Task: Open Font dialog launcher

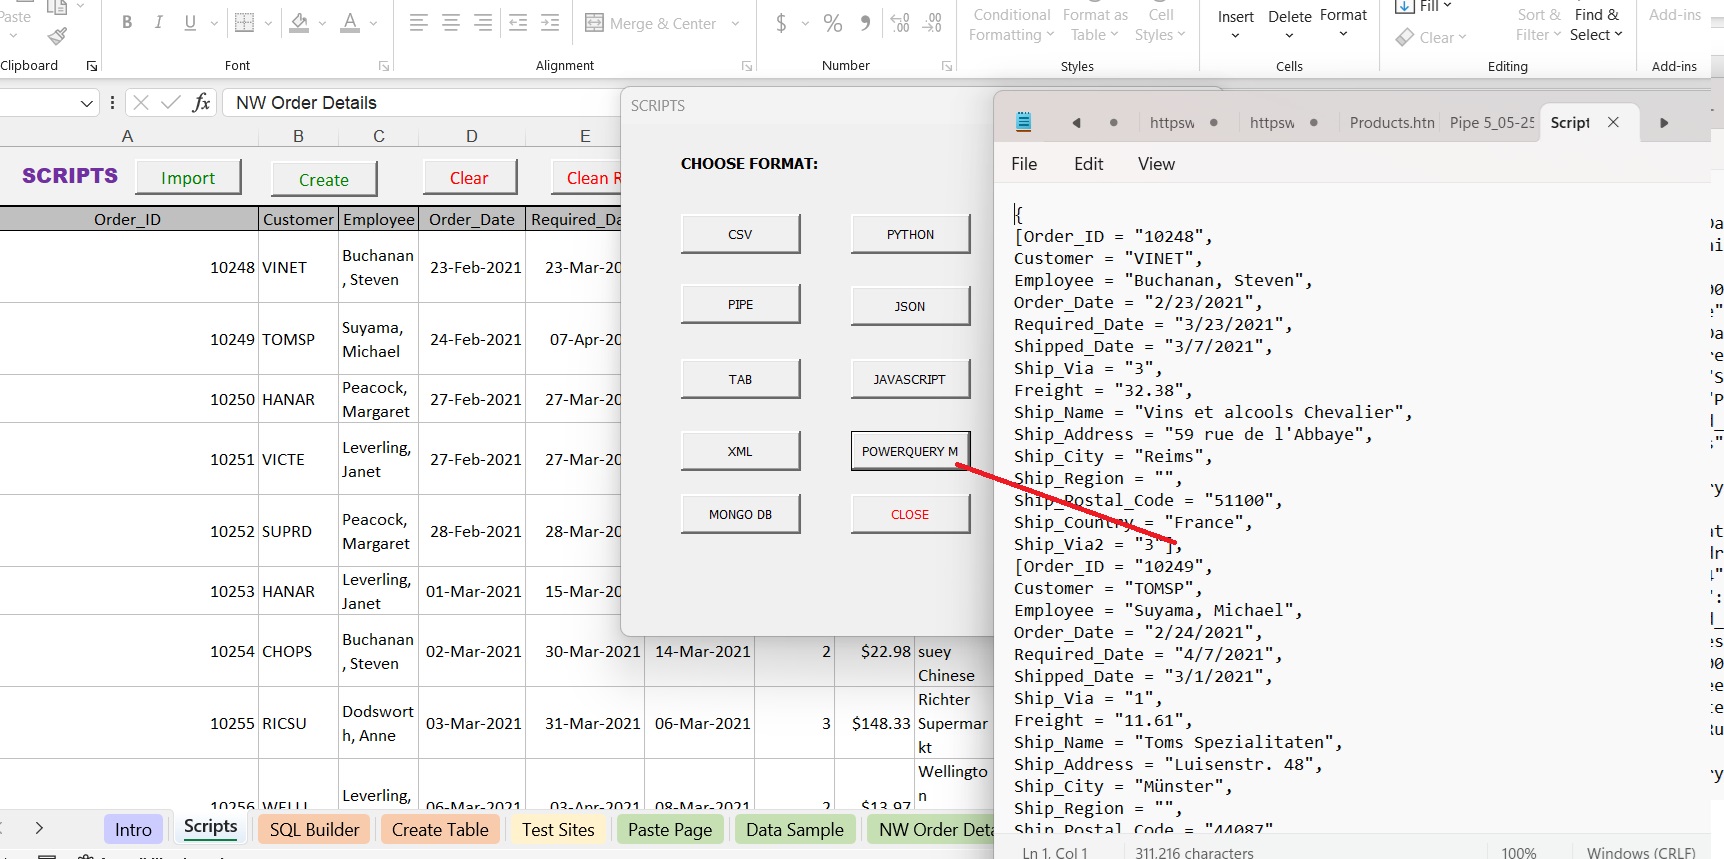Action: (x=383, y=66)
